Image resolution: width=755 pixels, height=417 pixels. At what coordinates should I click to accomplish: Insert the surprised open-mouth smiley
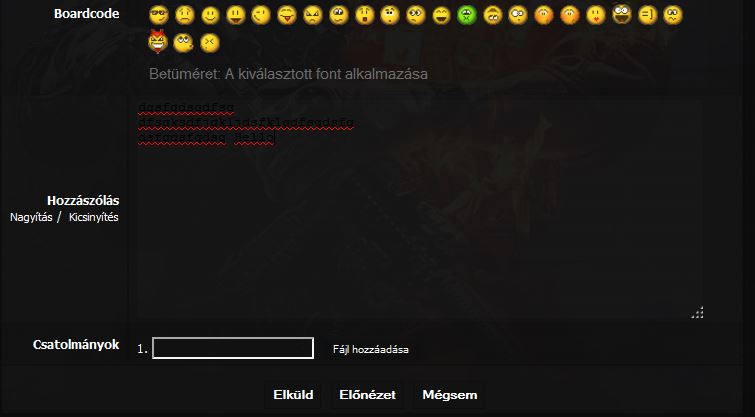(364, 15)
